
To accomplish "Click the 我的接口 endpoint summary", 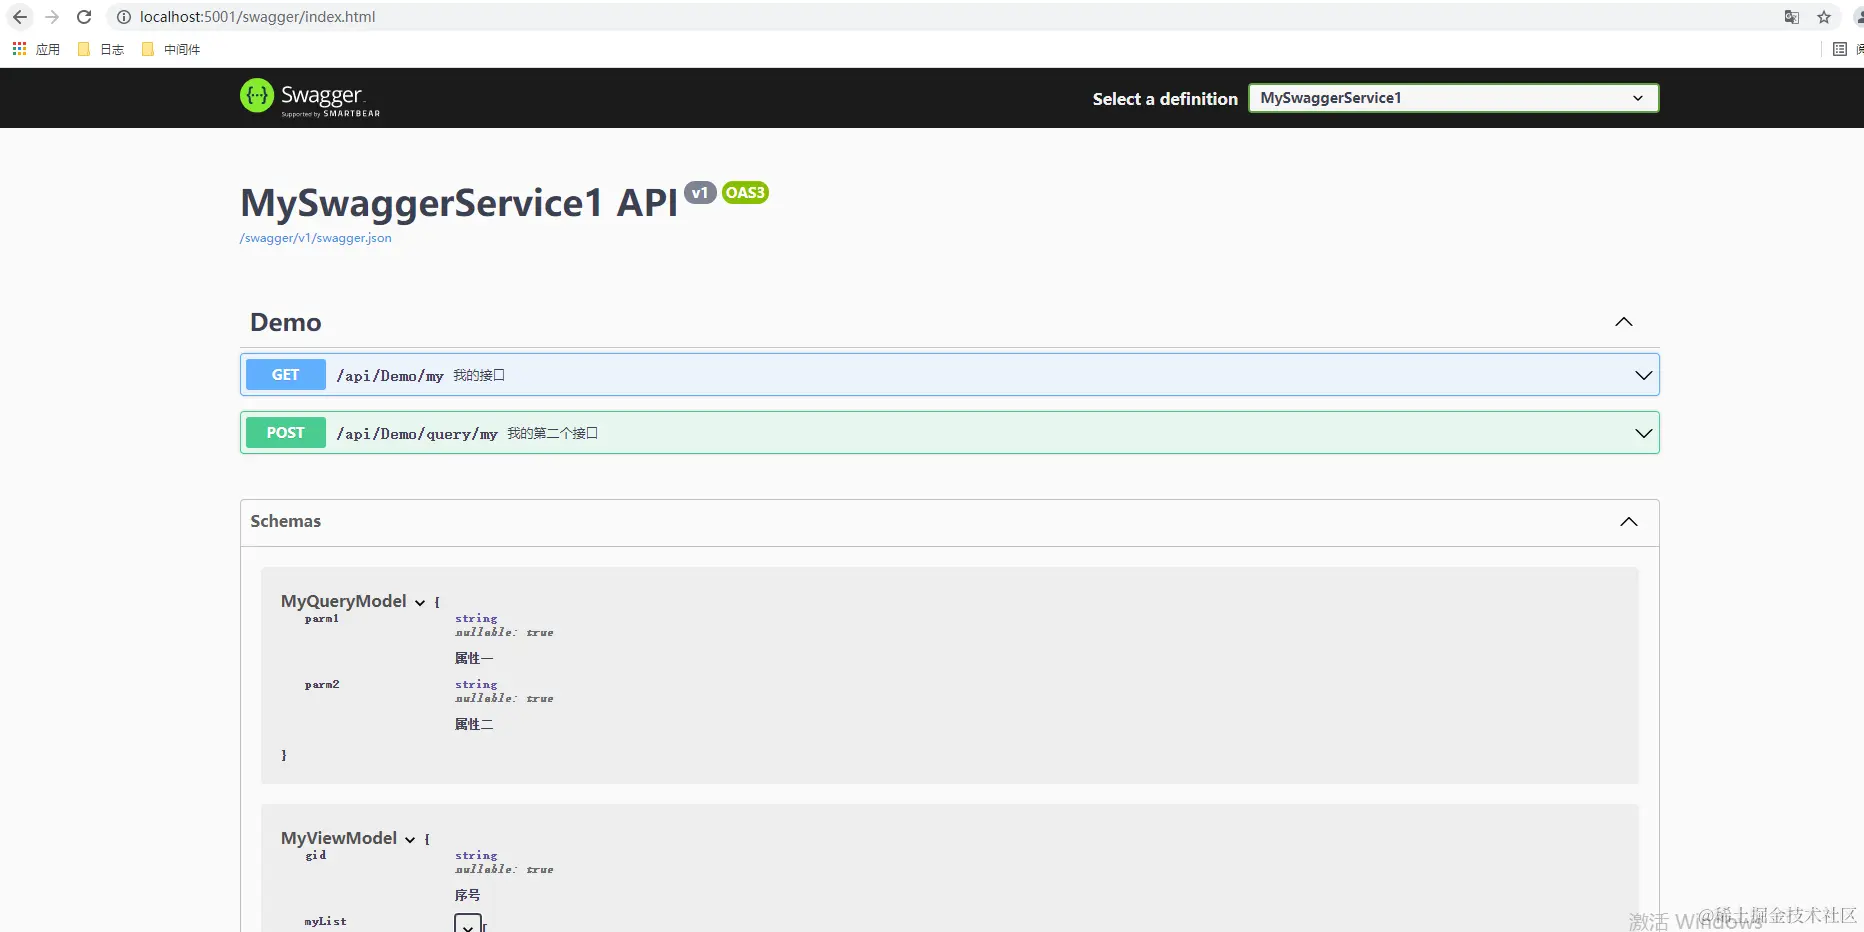I will [x=479, y=375].
